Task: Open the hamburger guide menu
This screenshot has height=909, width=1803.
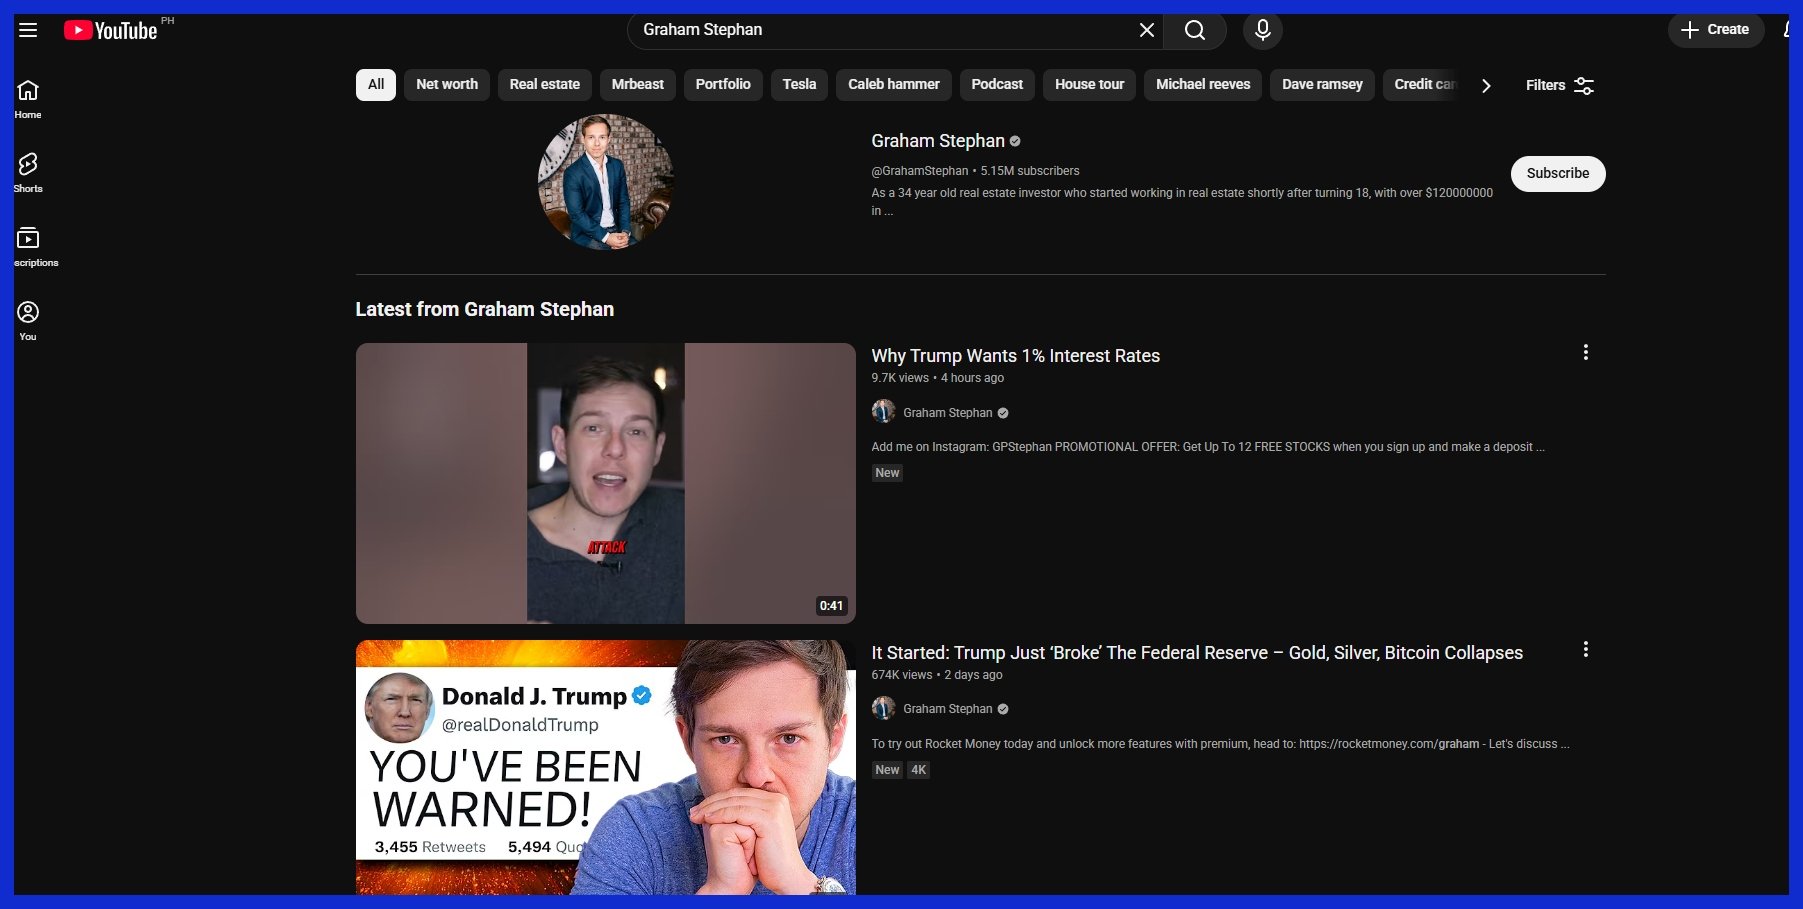Action: [x=28, y=30]
